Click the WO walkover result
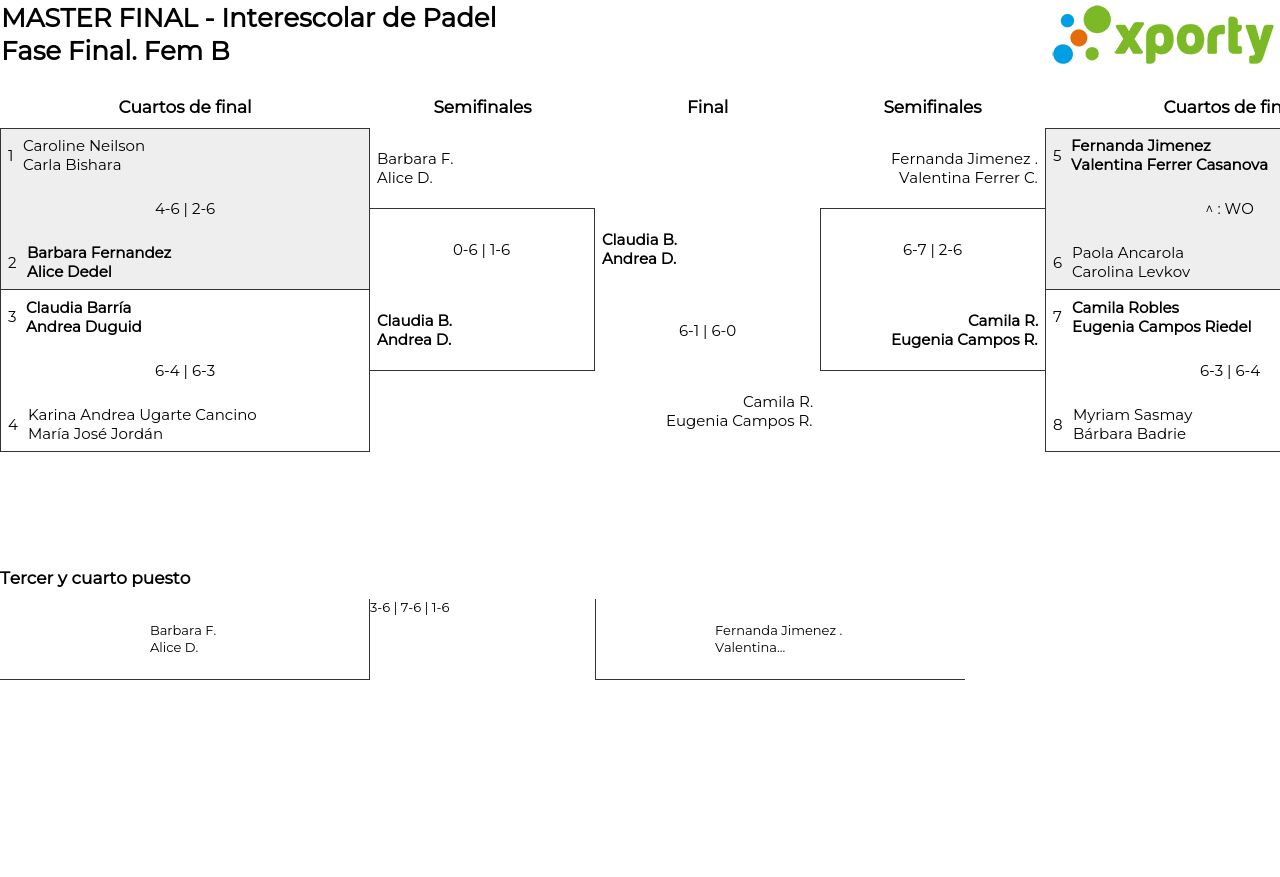The image size is (1280, 877). click(1230, 209)
